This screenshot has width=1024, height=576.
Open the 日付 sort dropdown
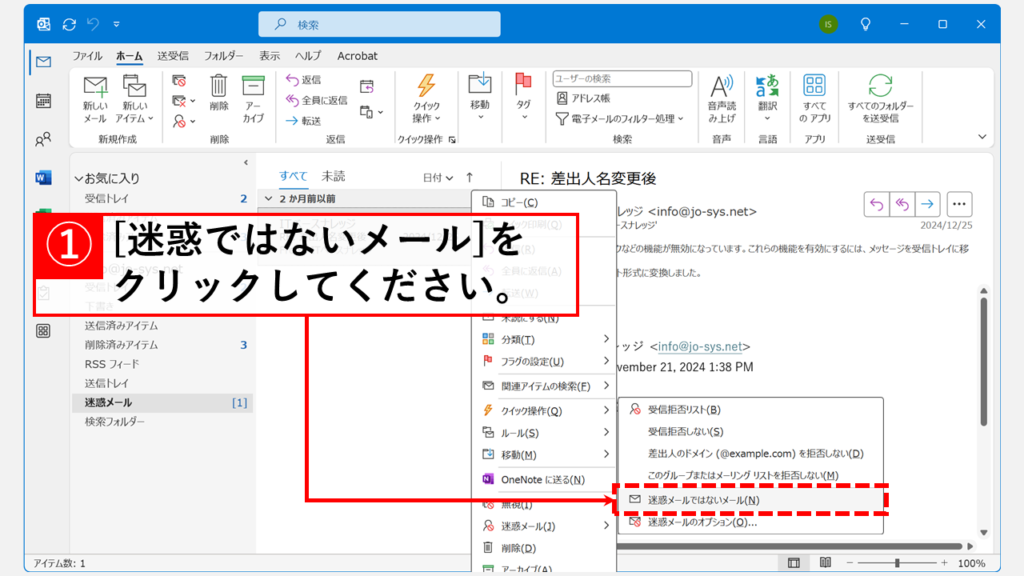tap(438, 177)
